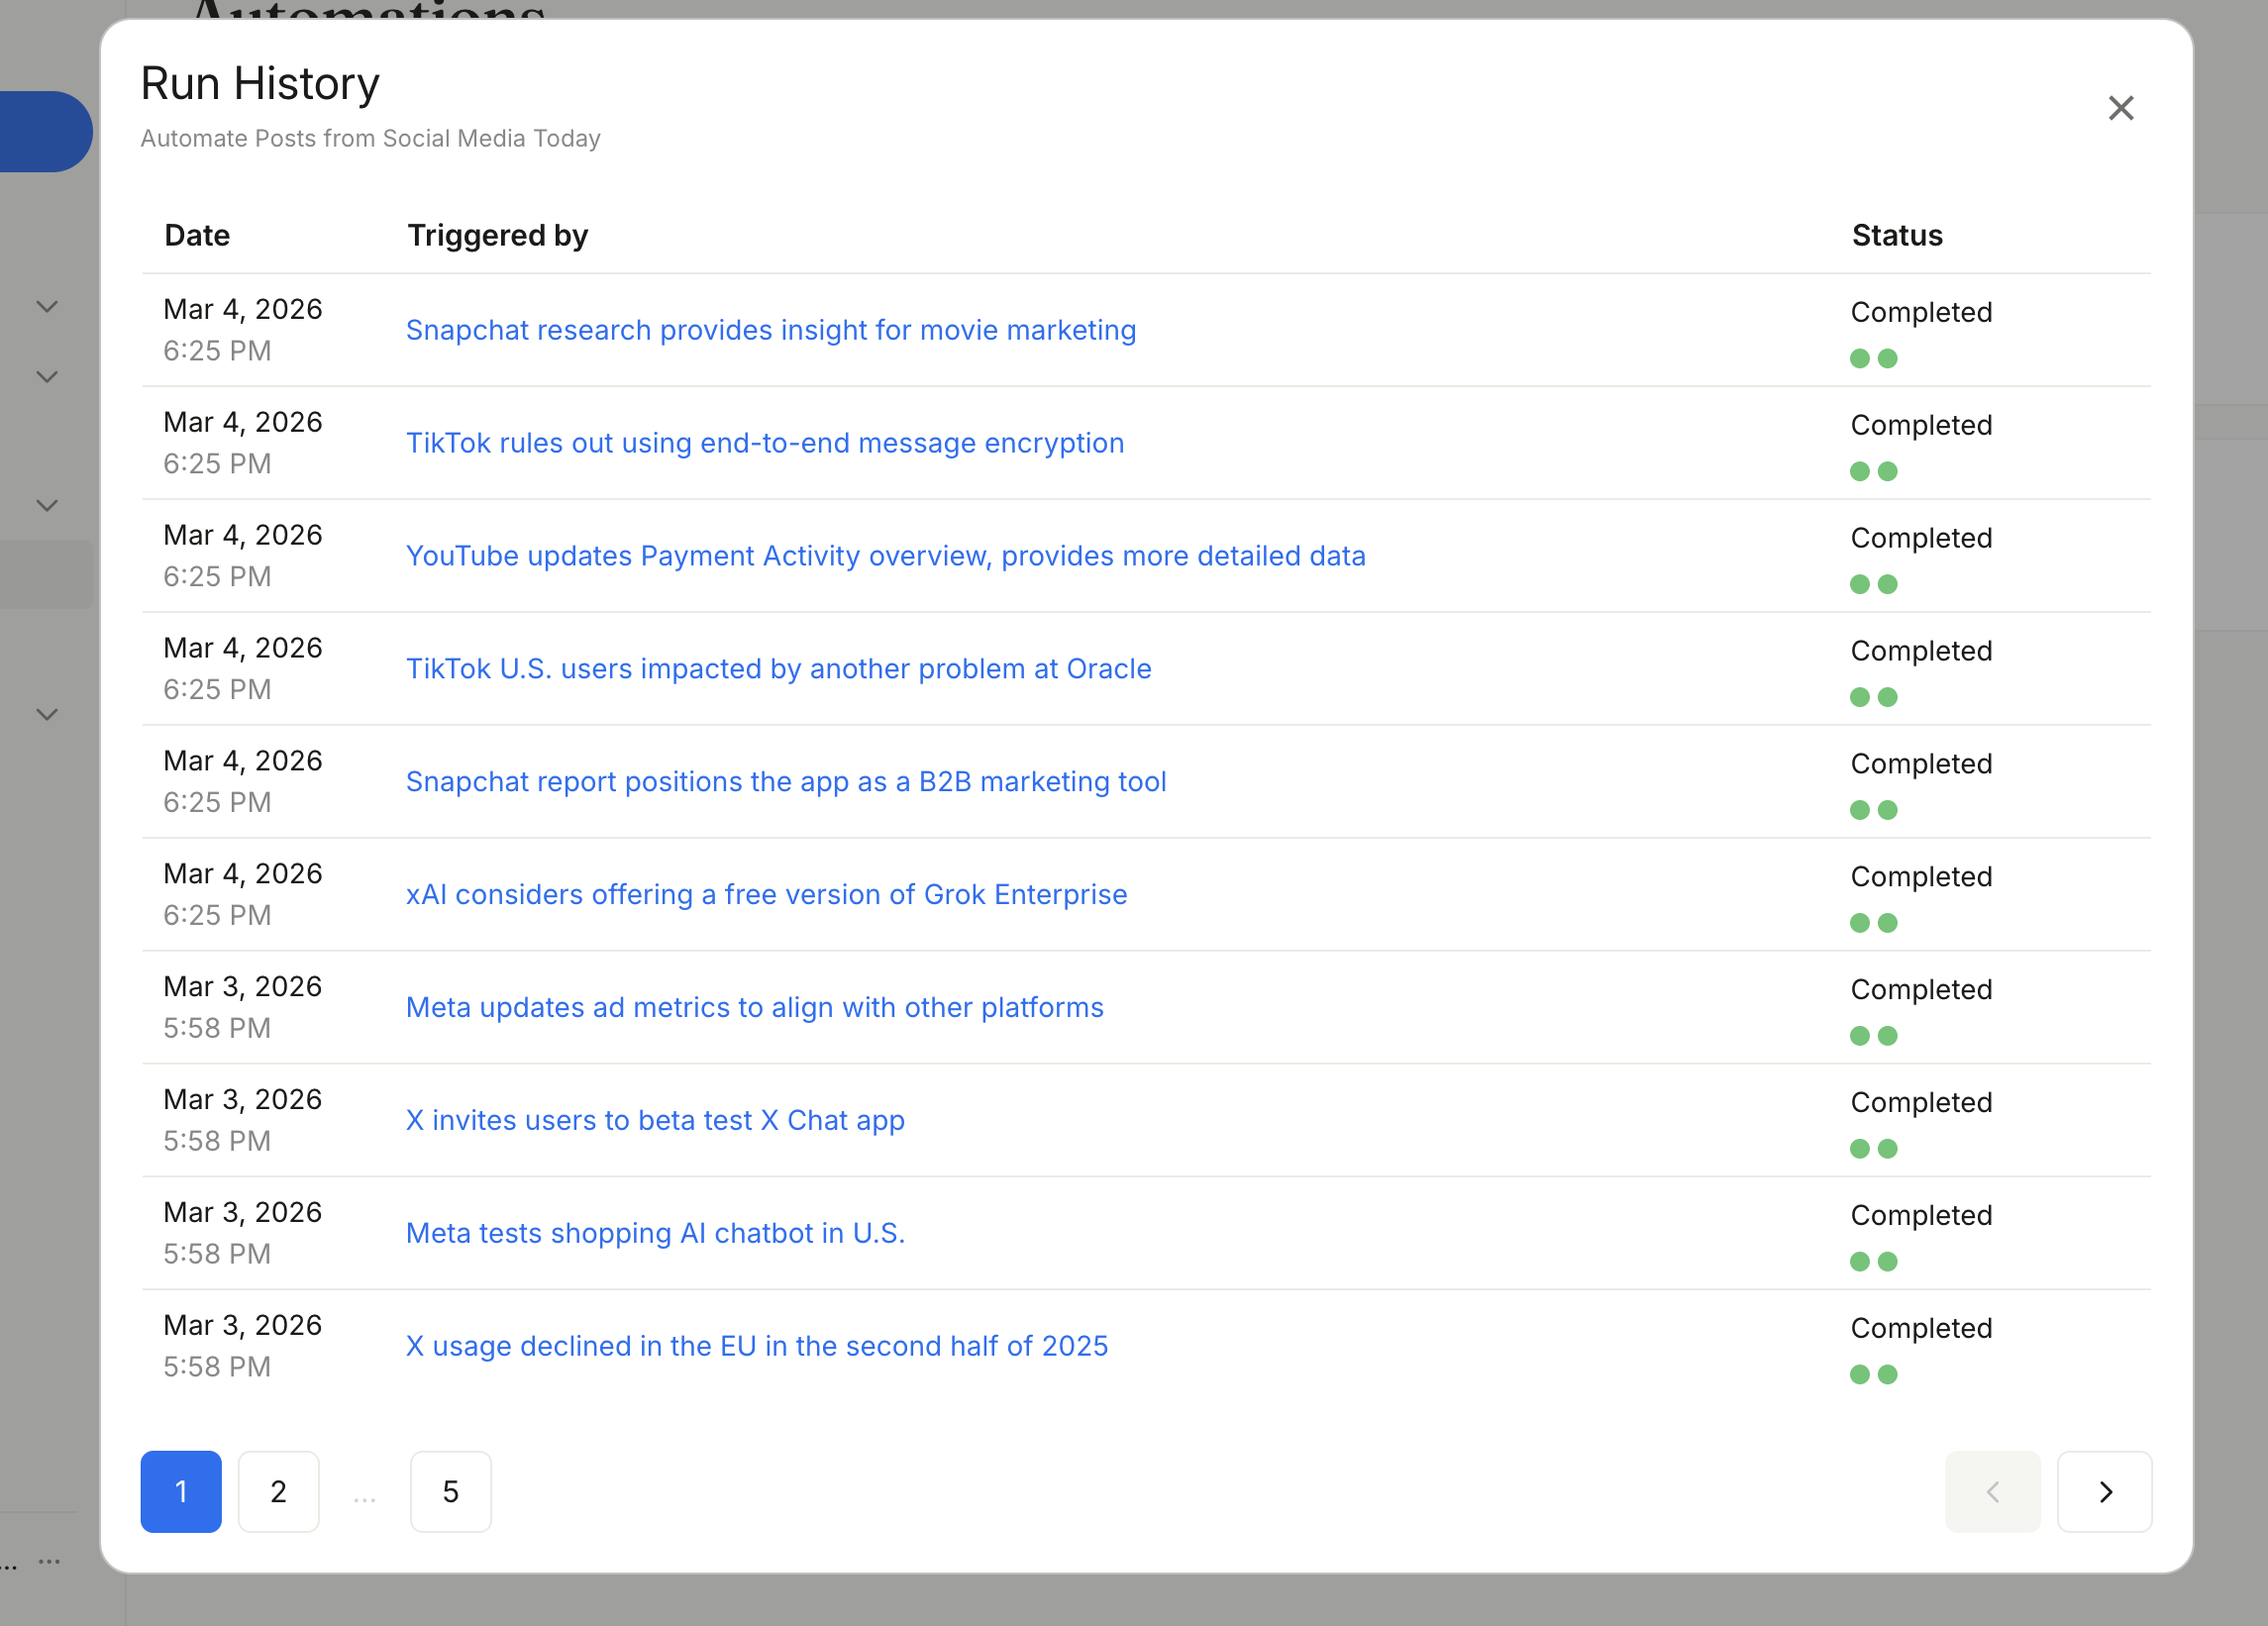Click status dots on Meta shopping chatbot run
This screenshot has height=1626, width=2268.
(1874, 1260)
